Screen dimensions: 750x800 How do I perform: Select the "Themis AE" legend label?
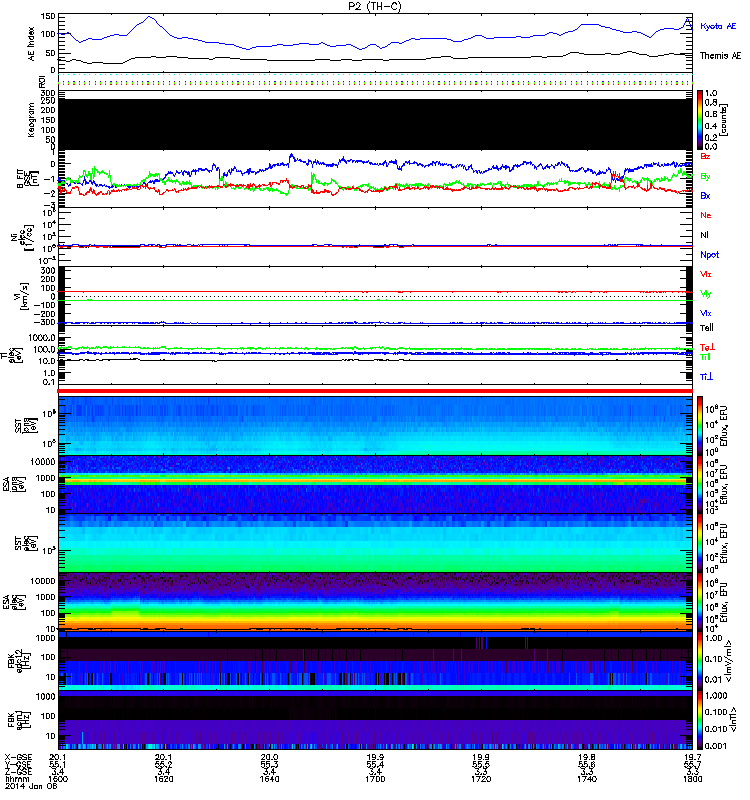point(720,56)
